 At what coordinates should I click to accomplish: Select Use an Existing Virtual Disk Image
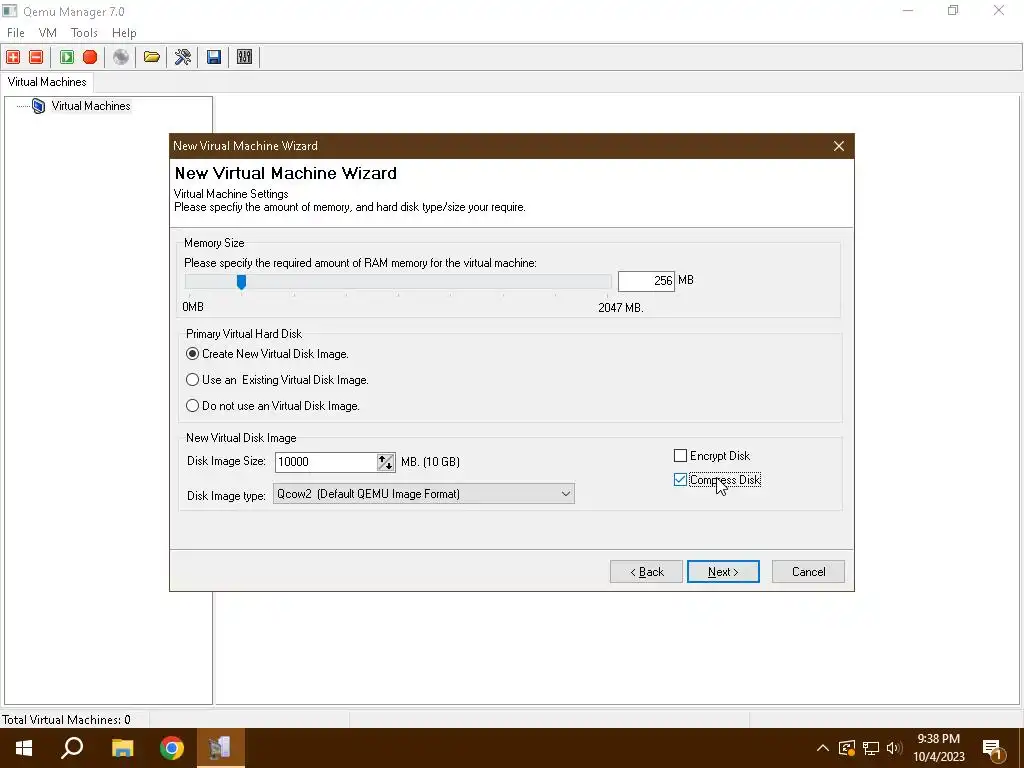[192, 380]
